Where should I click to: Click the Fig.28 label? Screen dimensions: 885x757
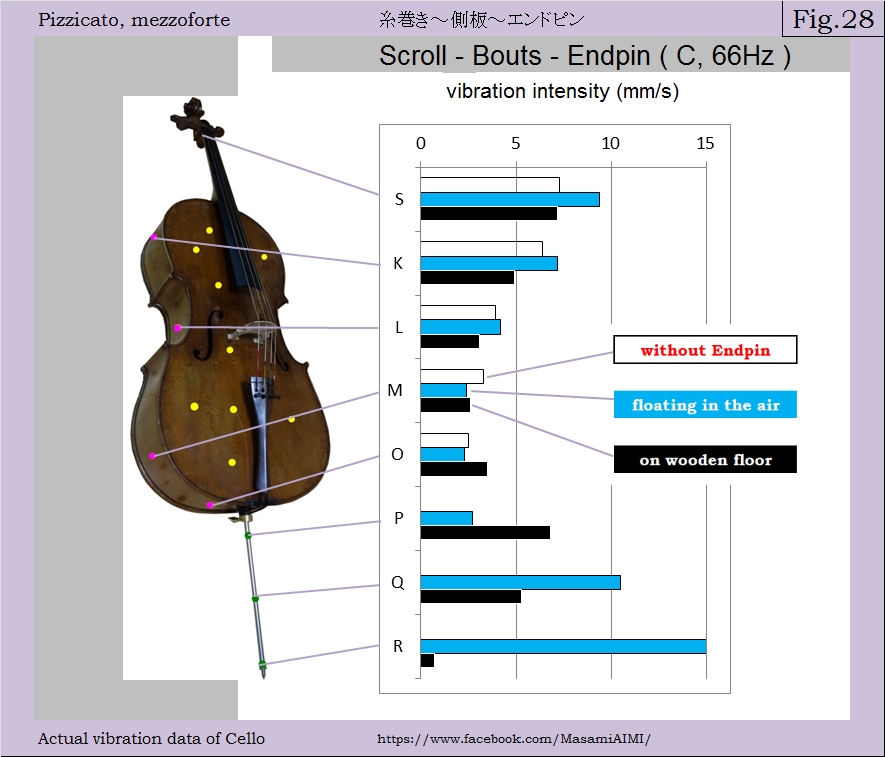(x=832, y=18)
